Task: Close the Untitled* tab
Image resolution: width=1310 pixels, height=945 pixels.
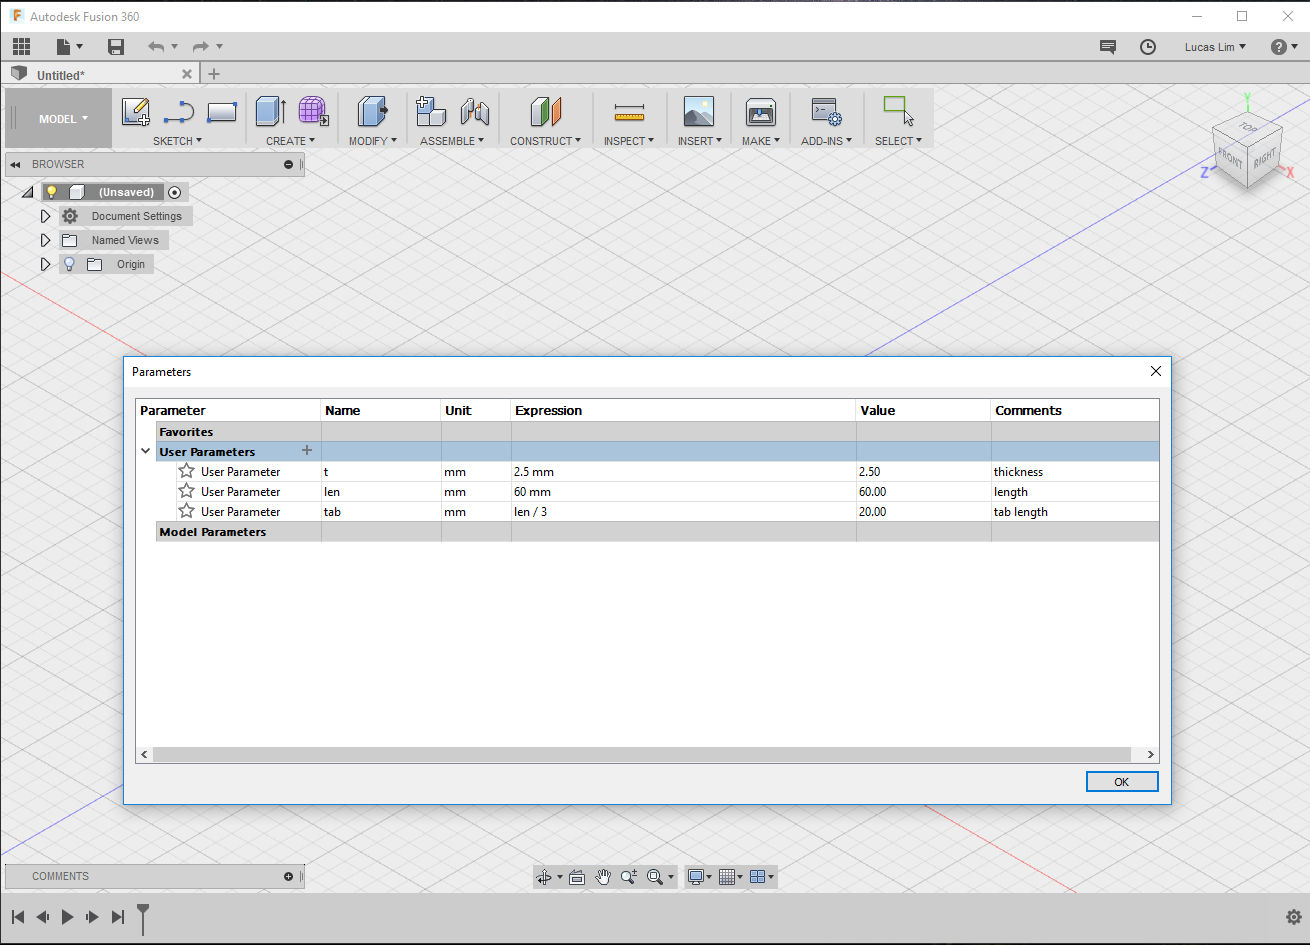Action: tap(187, 75)
